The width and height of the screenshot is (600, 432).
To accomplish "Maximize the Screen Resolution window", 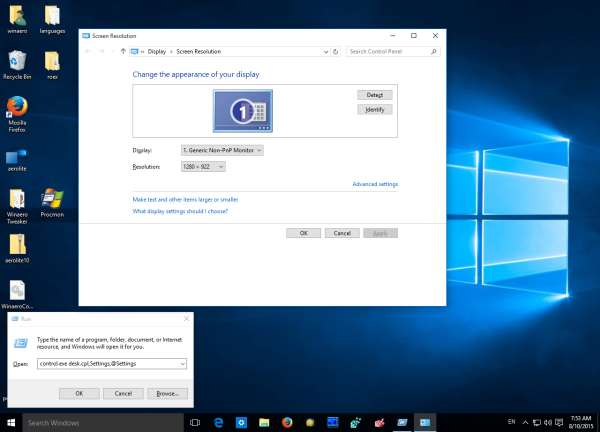I will 414,36.
